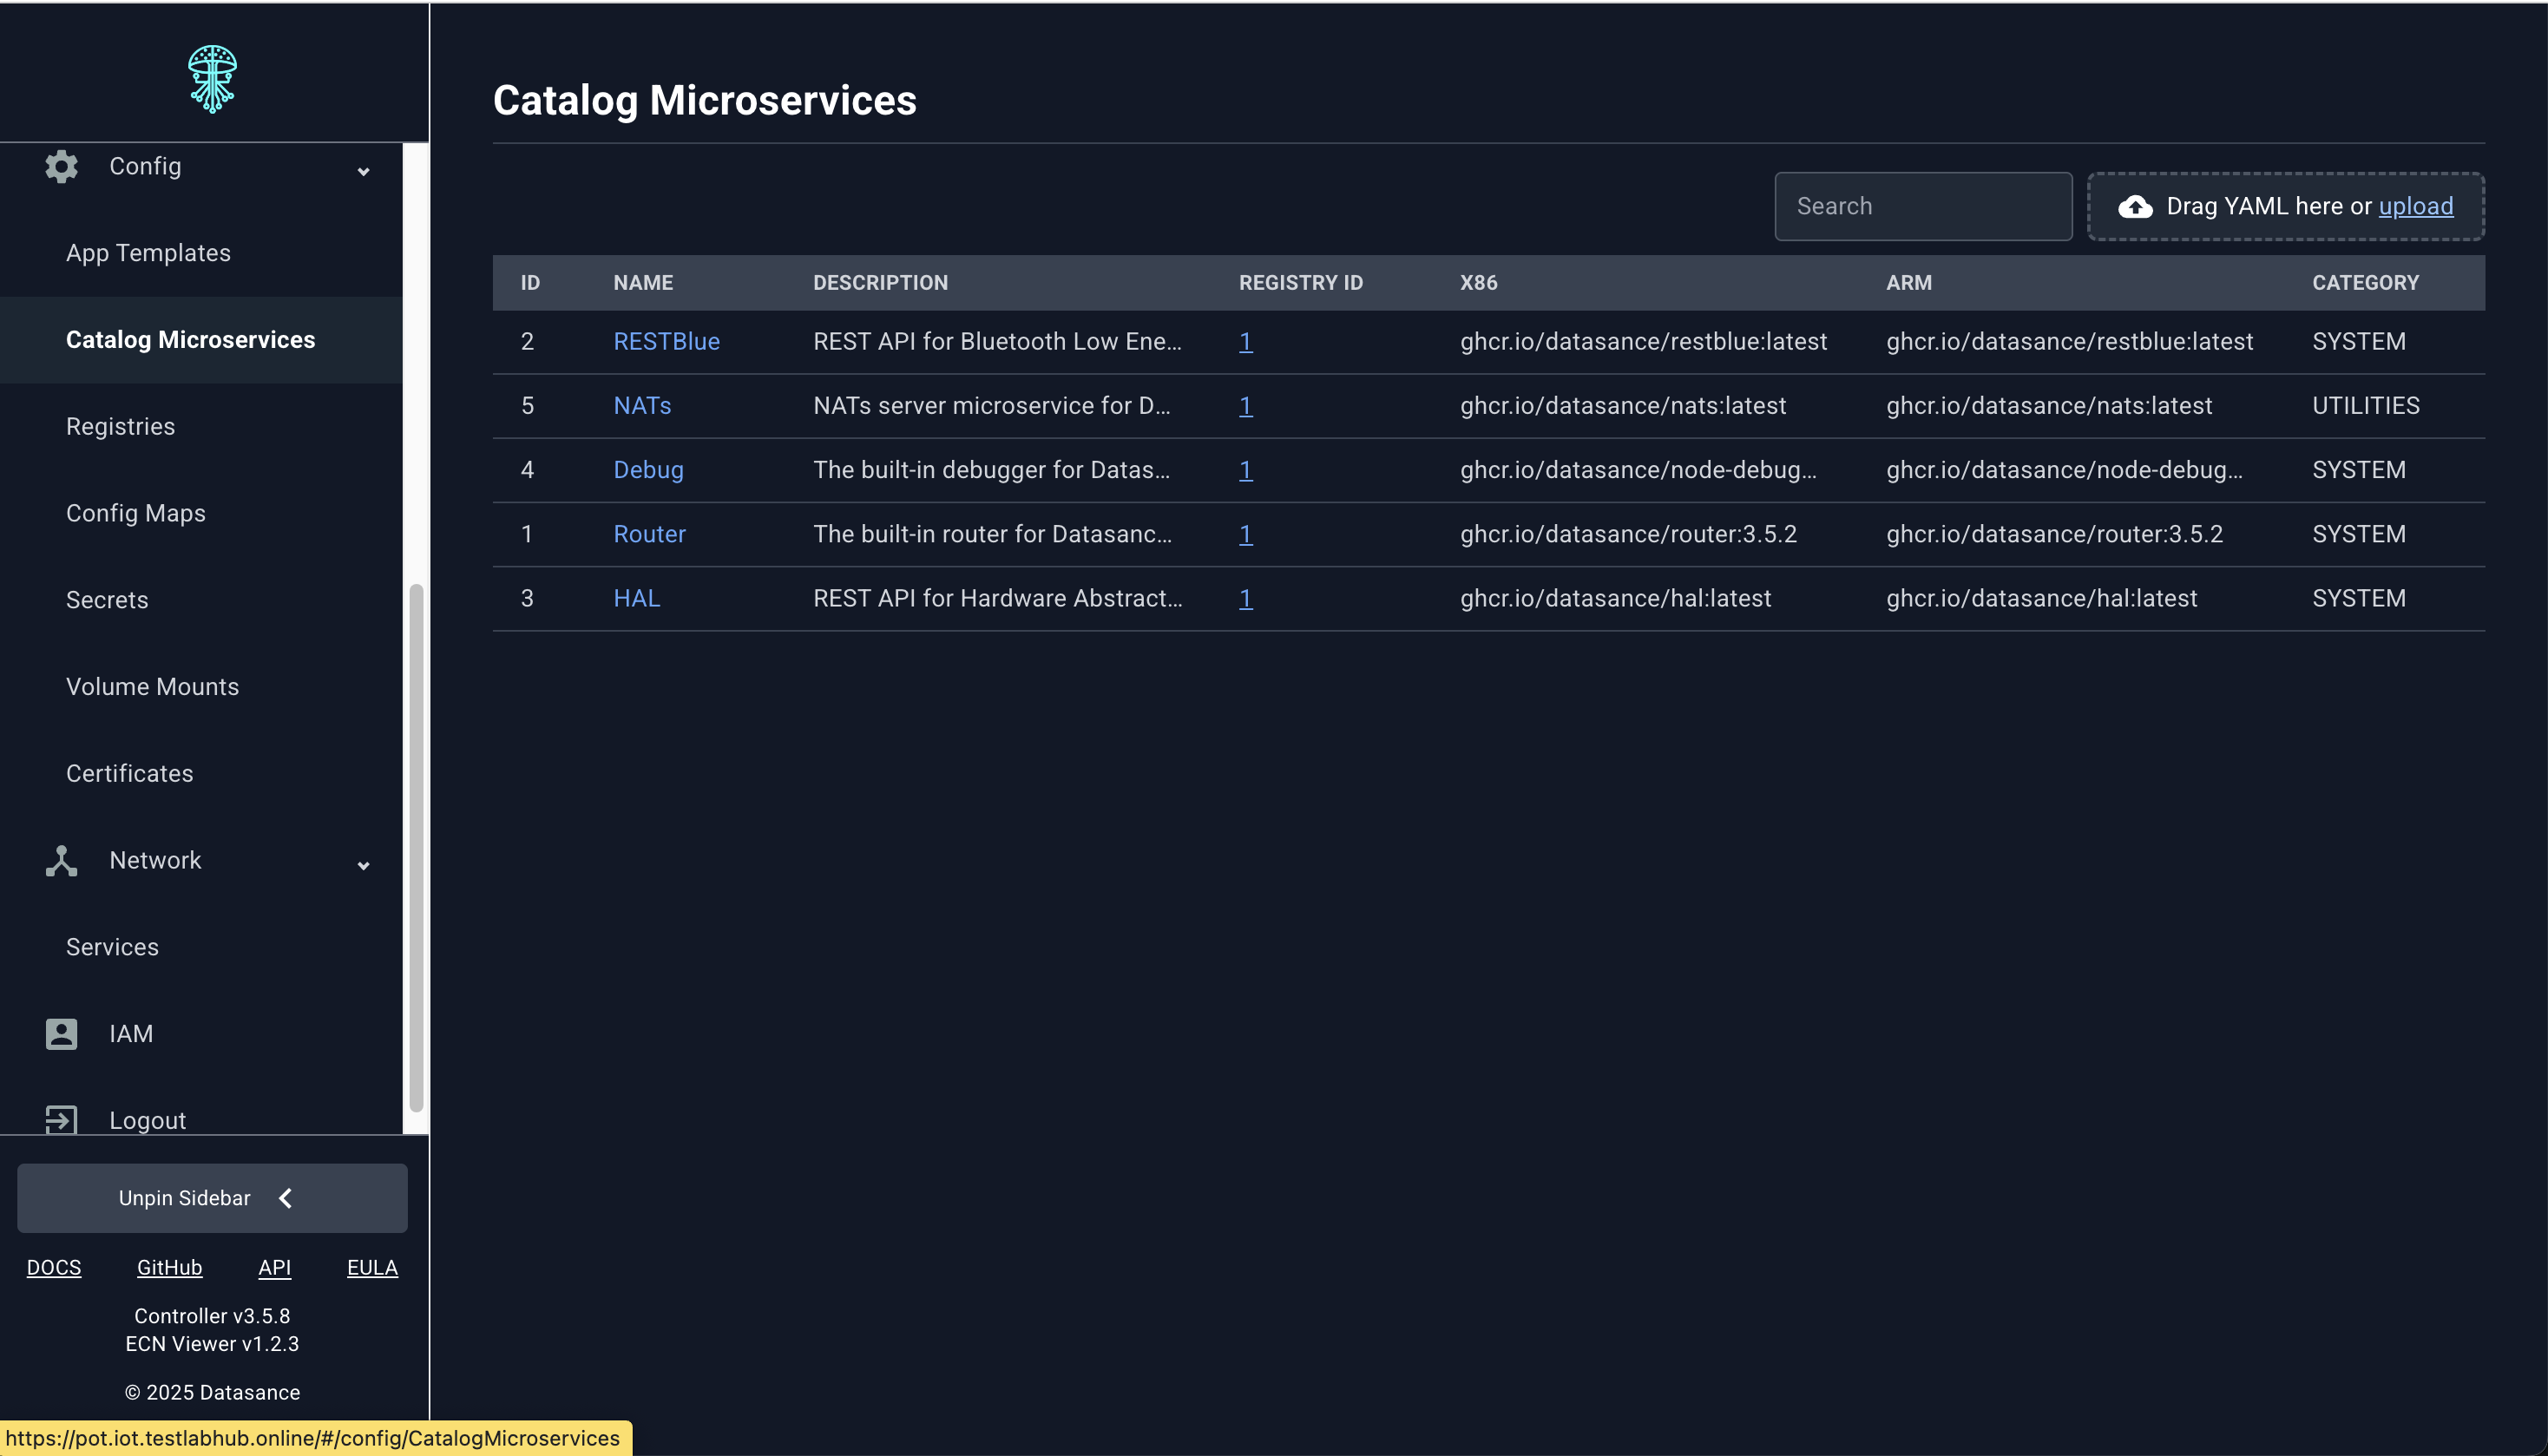
Task: Click the IAM person icon
Action: point(60,1034)
